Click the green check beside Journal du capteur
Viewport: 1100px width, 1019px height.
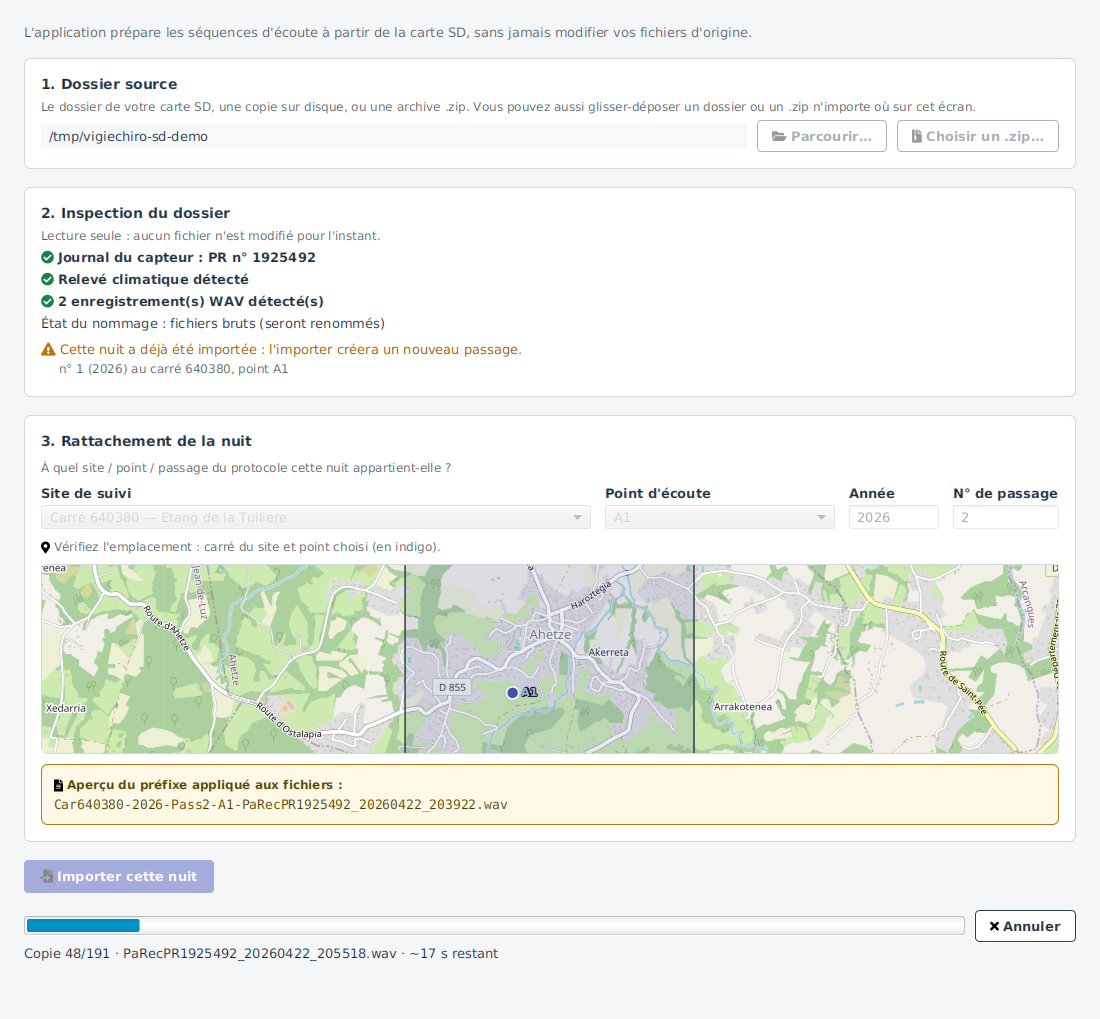(48, 257)
